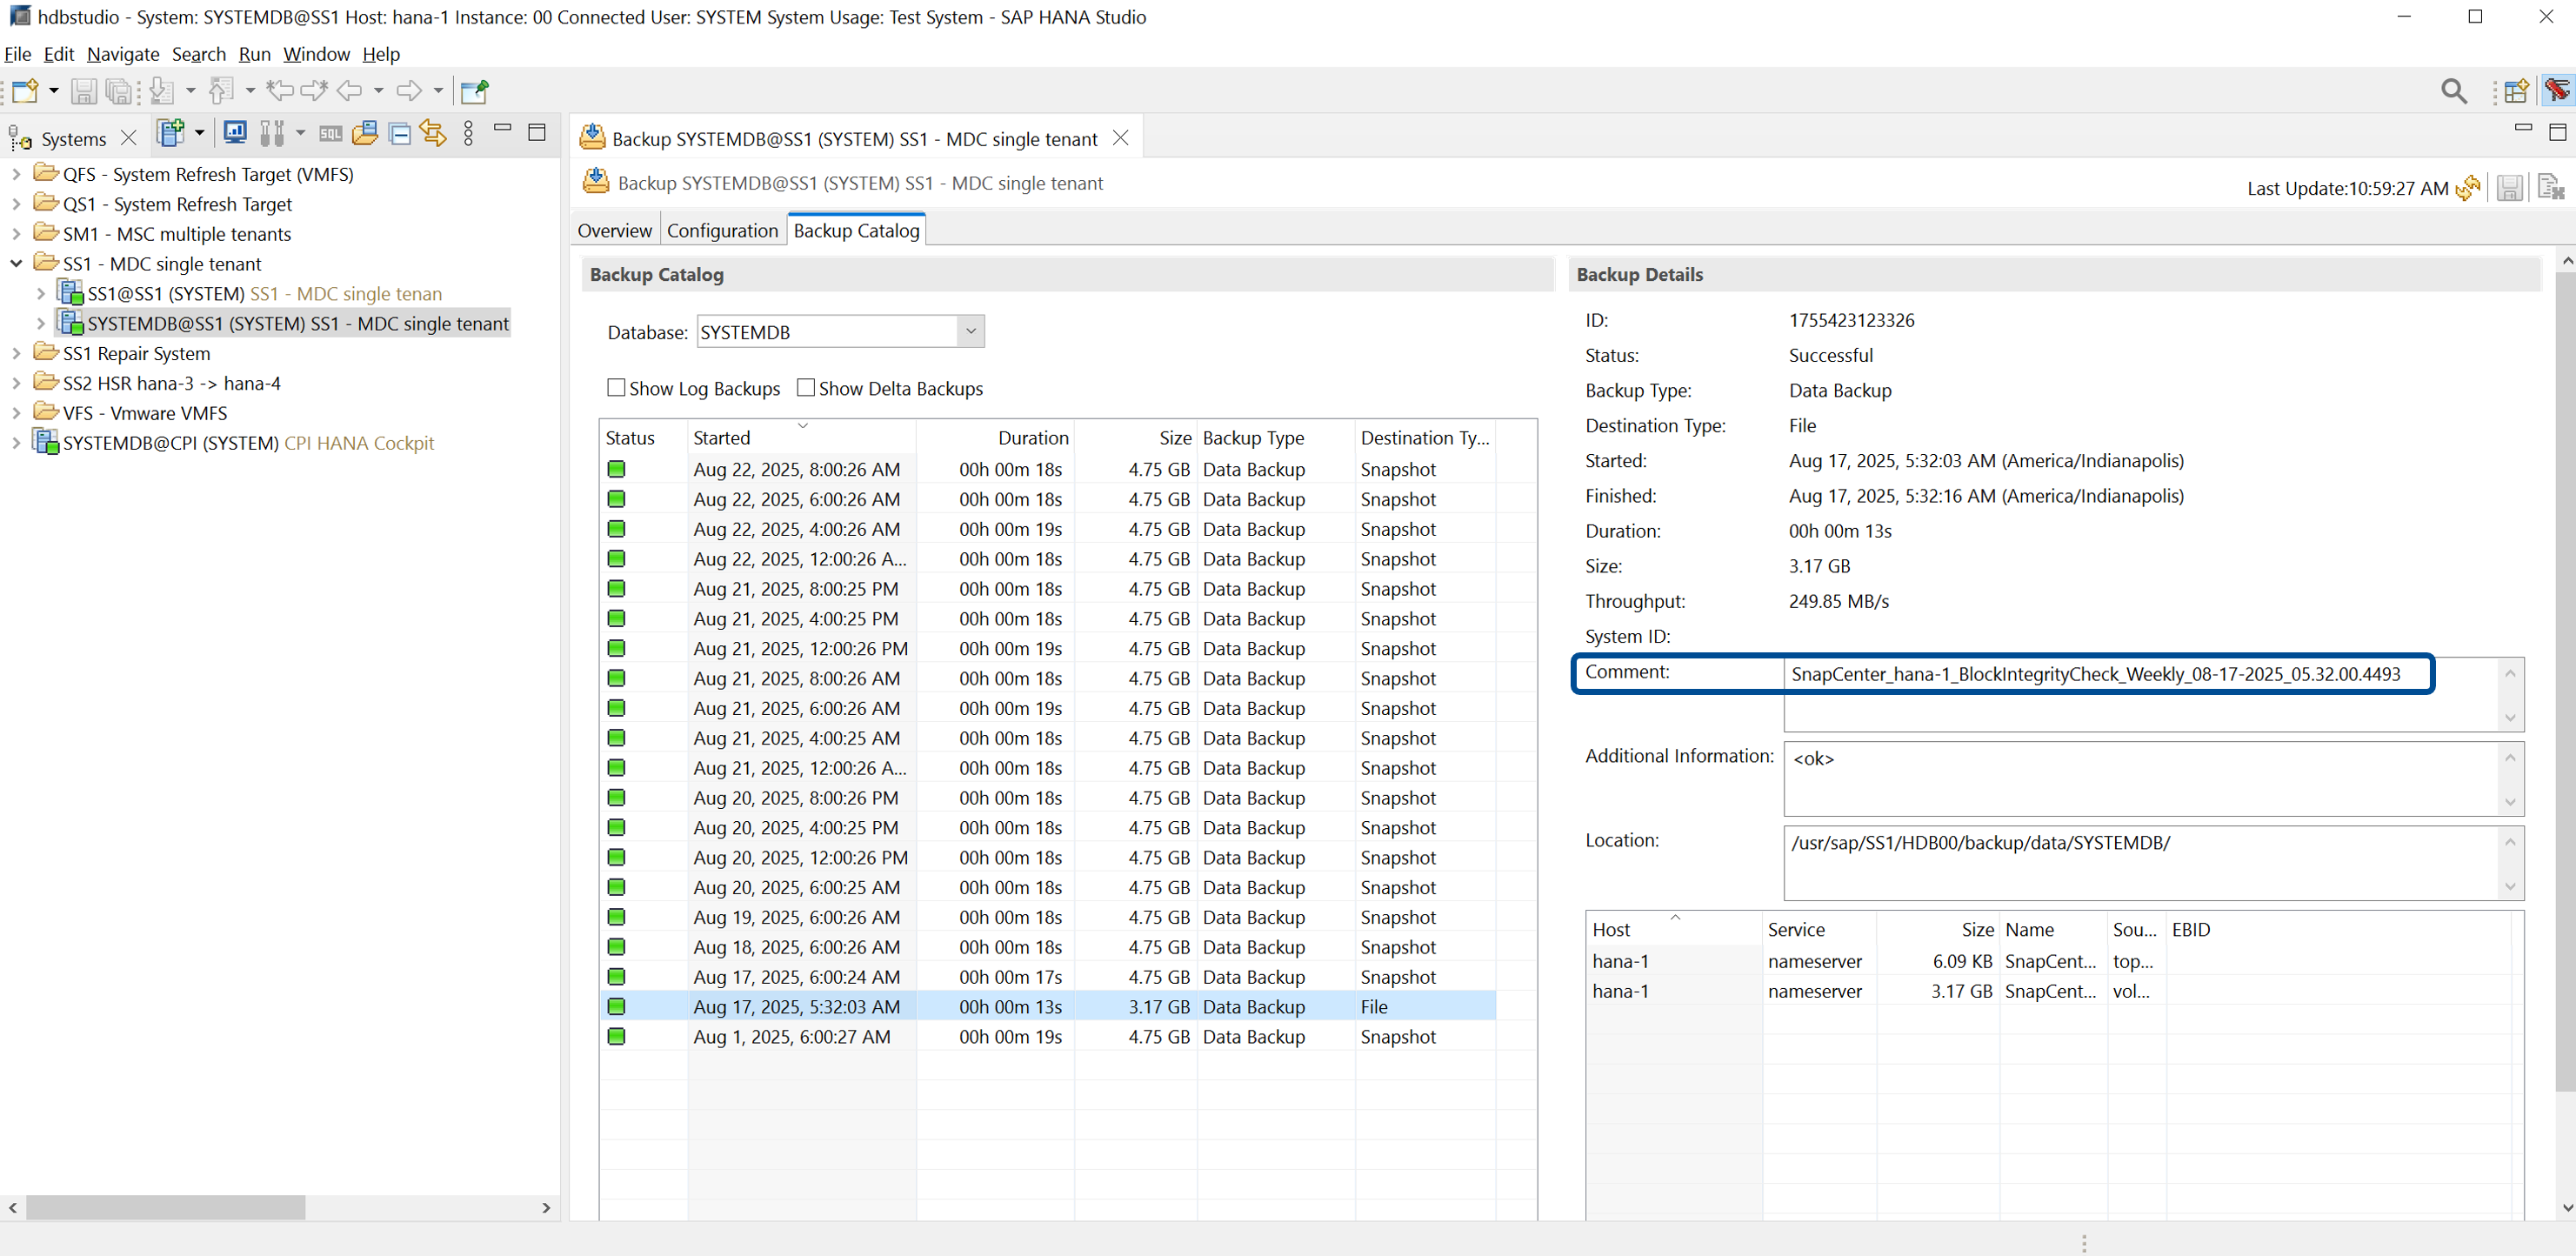Expand the QFS System Refresh Target folder
The image size is (2576, 1256).
coord(16,174)
